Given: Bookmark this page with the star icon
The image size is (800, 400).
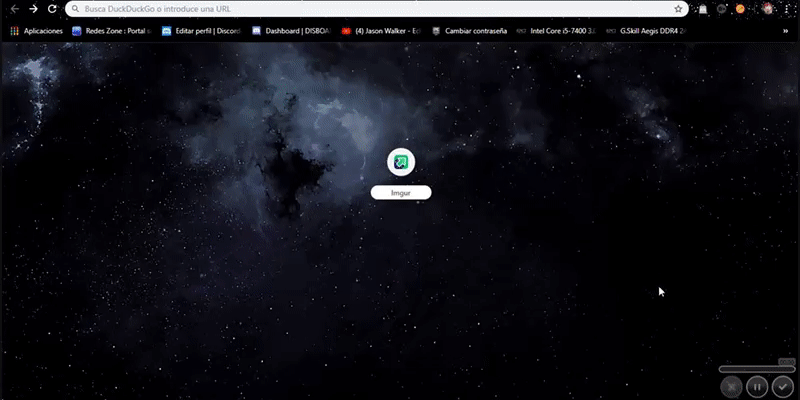Looking at the screenshot, I should pos(679,8).
